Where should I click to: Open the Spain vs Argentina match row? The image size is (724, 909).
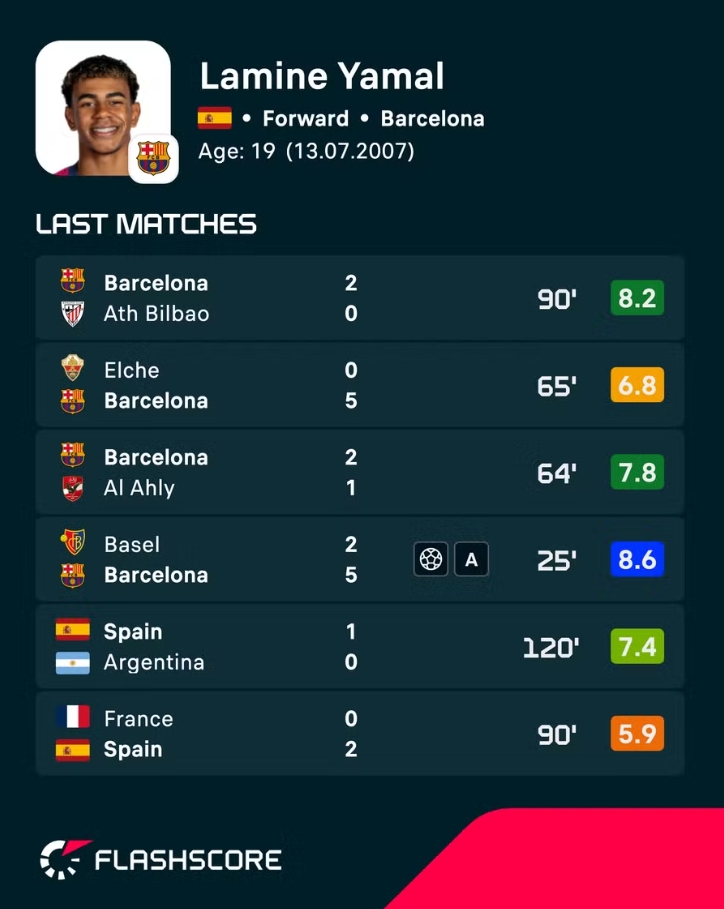(360, 646)
